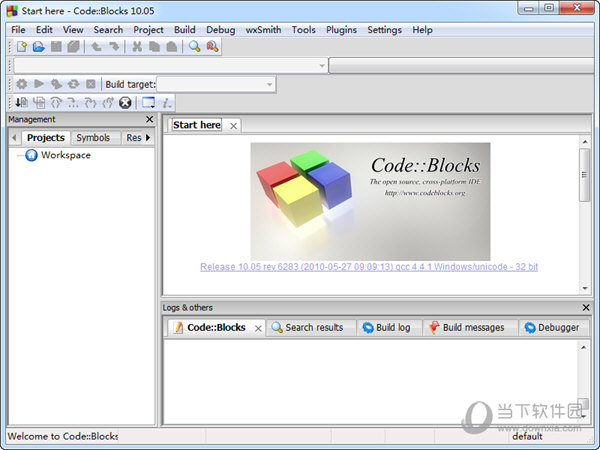Screen dimensions: 600x450
Task: Open the Debugging windows dropdown icon
Action: [x=148, y=102]
